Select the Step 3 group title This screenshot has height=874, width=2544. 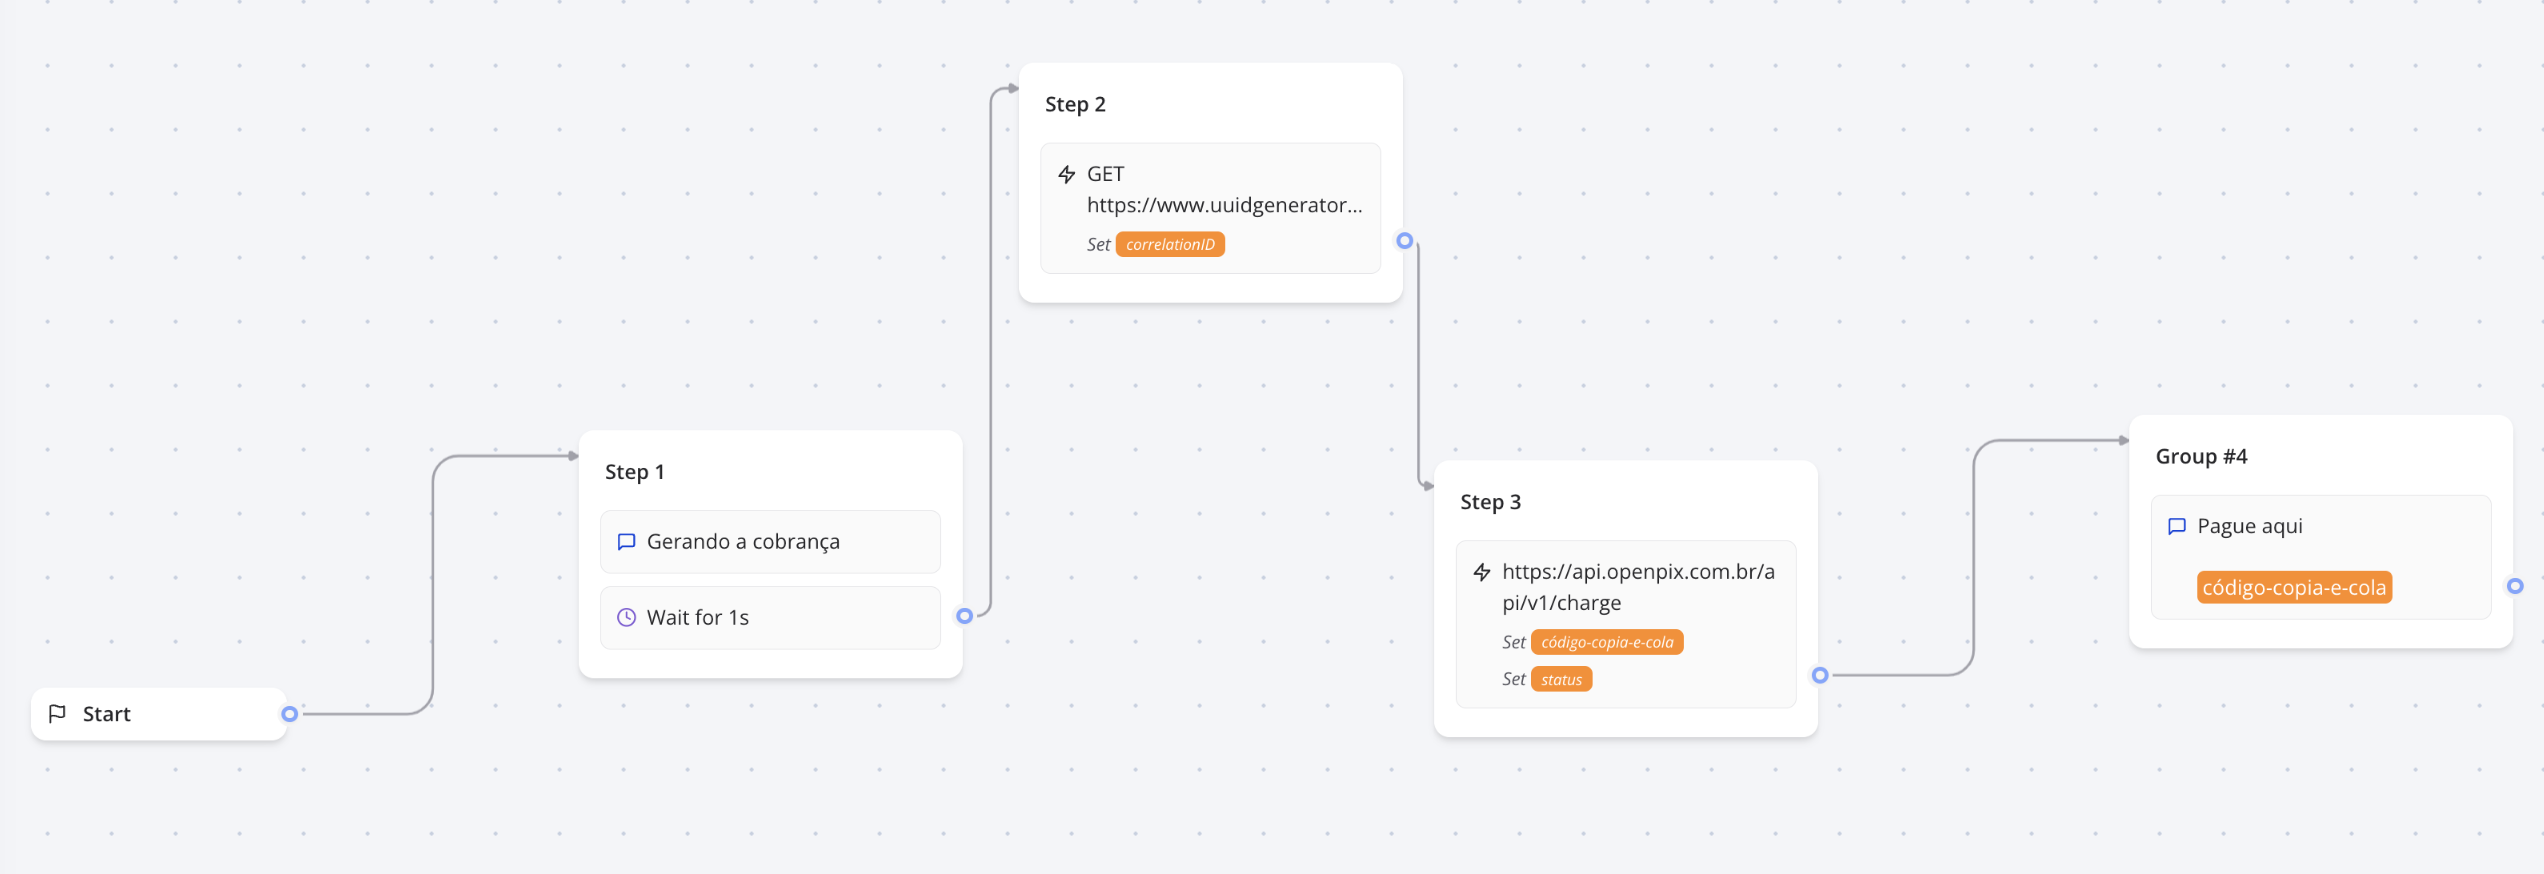(x=1490, y=502)
